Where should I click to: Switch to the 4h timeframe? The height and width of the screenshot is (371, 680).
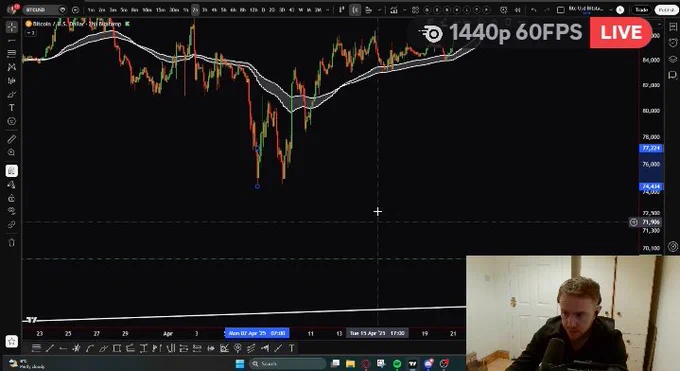pyautogui.click(x=214, y=10)
